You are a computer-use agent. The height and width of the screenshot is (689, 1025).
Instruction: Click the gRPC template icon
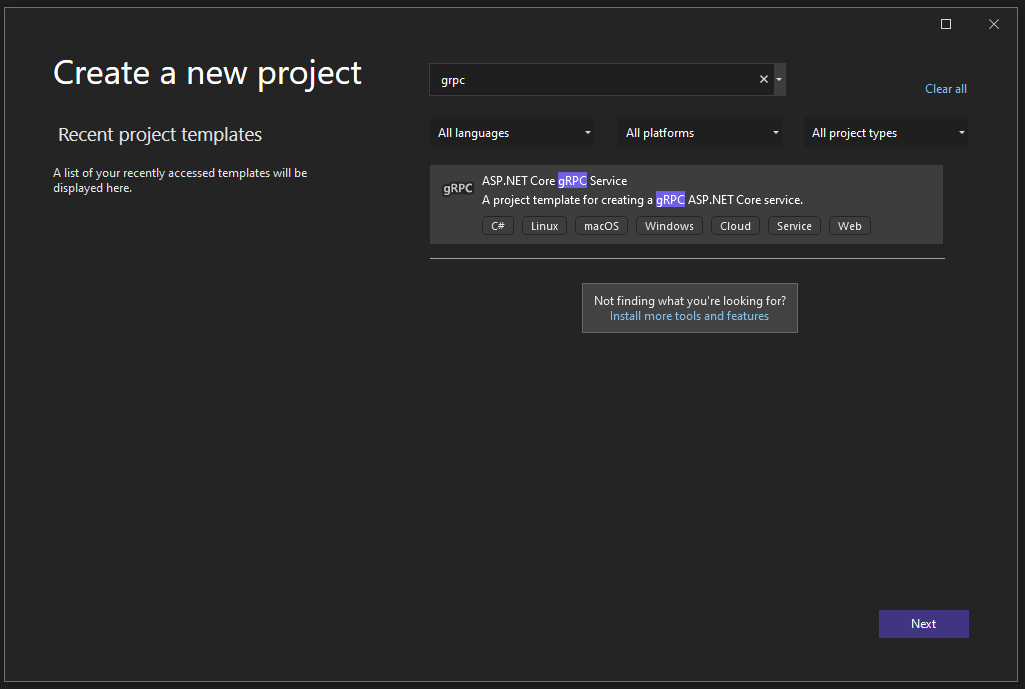coord(458,188)
